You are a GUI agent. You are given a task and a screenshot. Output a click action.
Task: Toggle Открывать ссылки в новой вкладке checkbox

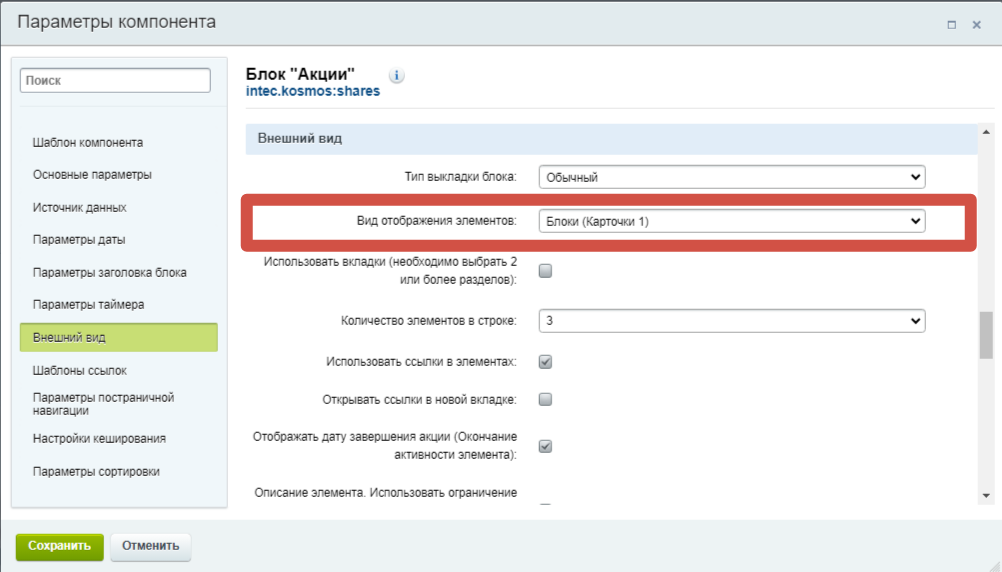pyautogui.click(x=545, y=399)
